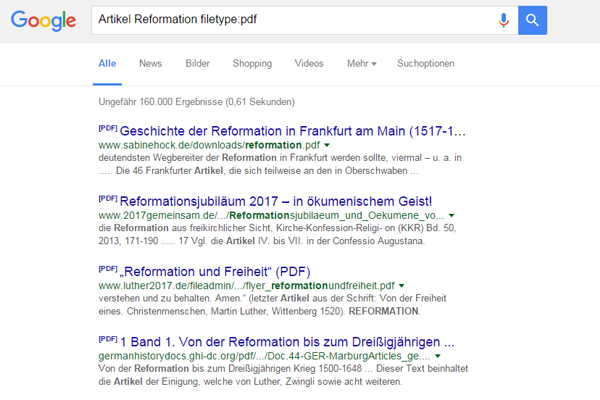The width and height of the screenshot is (600, 400).
Task: Open the Bilder tab
Action: 198,64
